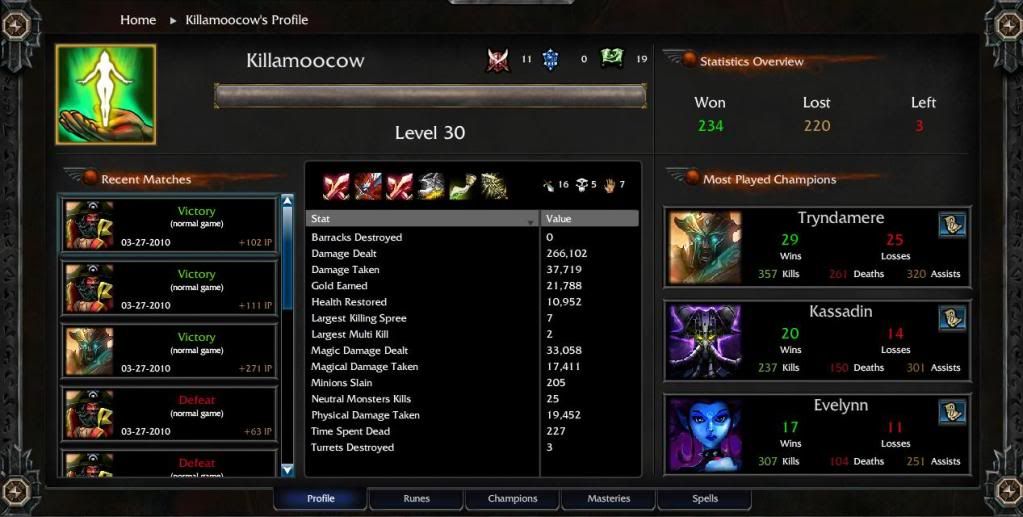Click the Tryndamere champion portrait thumbnail
Viewport: 1023px width, 517px height.
click(x=705, y=247)
